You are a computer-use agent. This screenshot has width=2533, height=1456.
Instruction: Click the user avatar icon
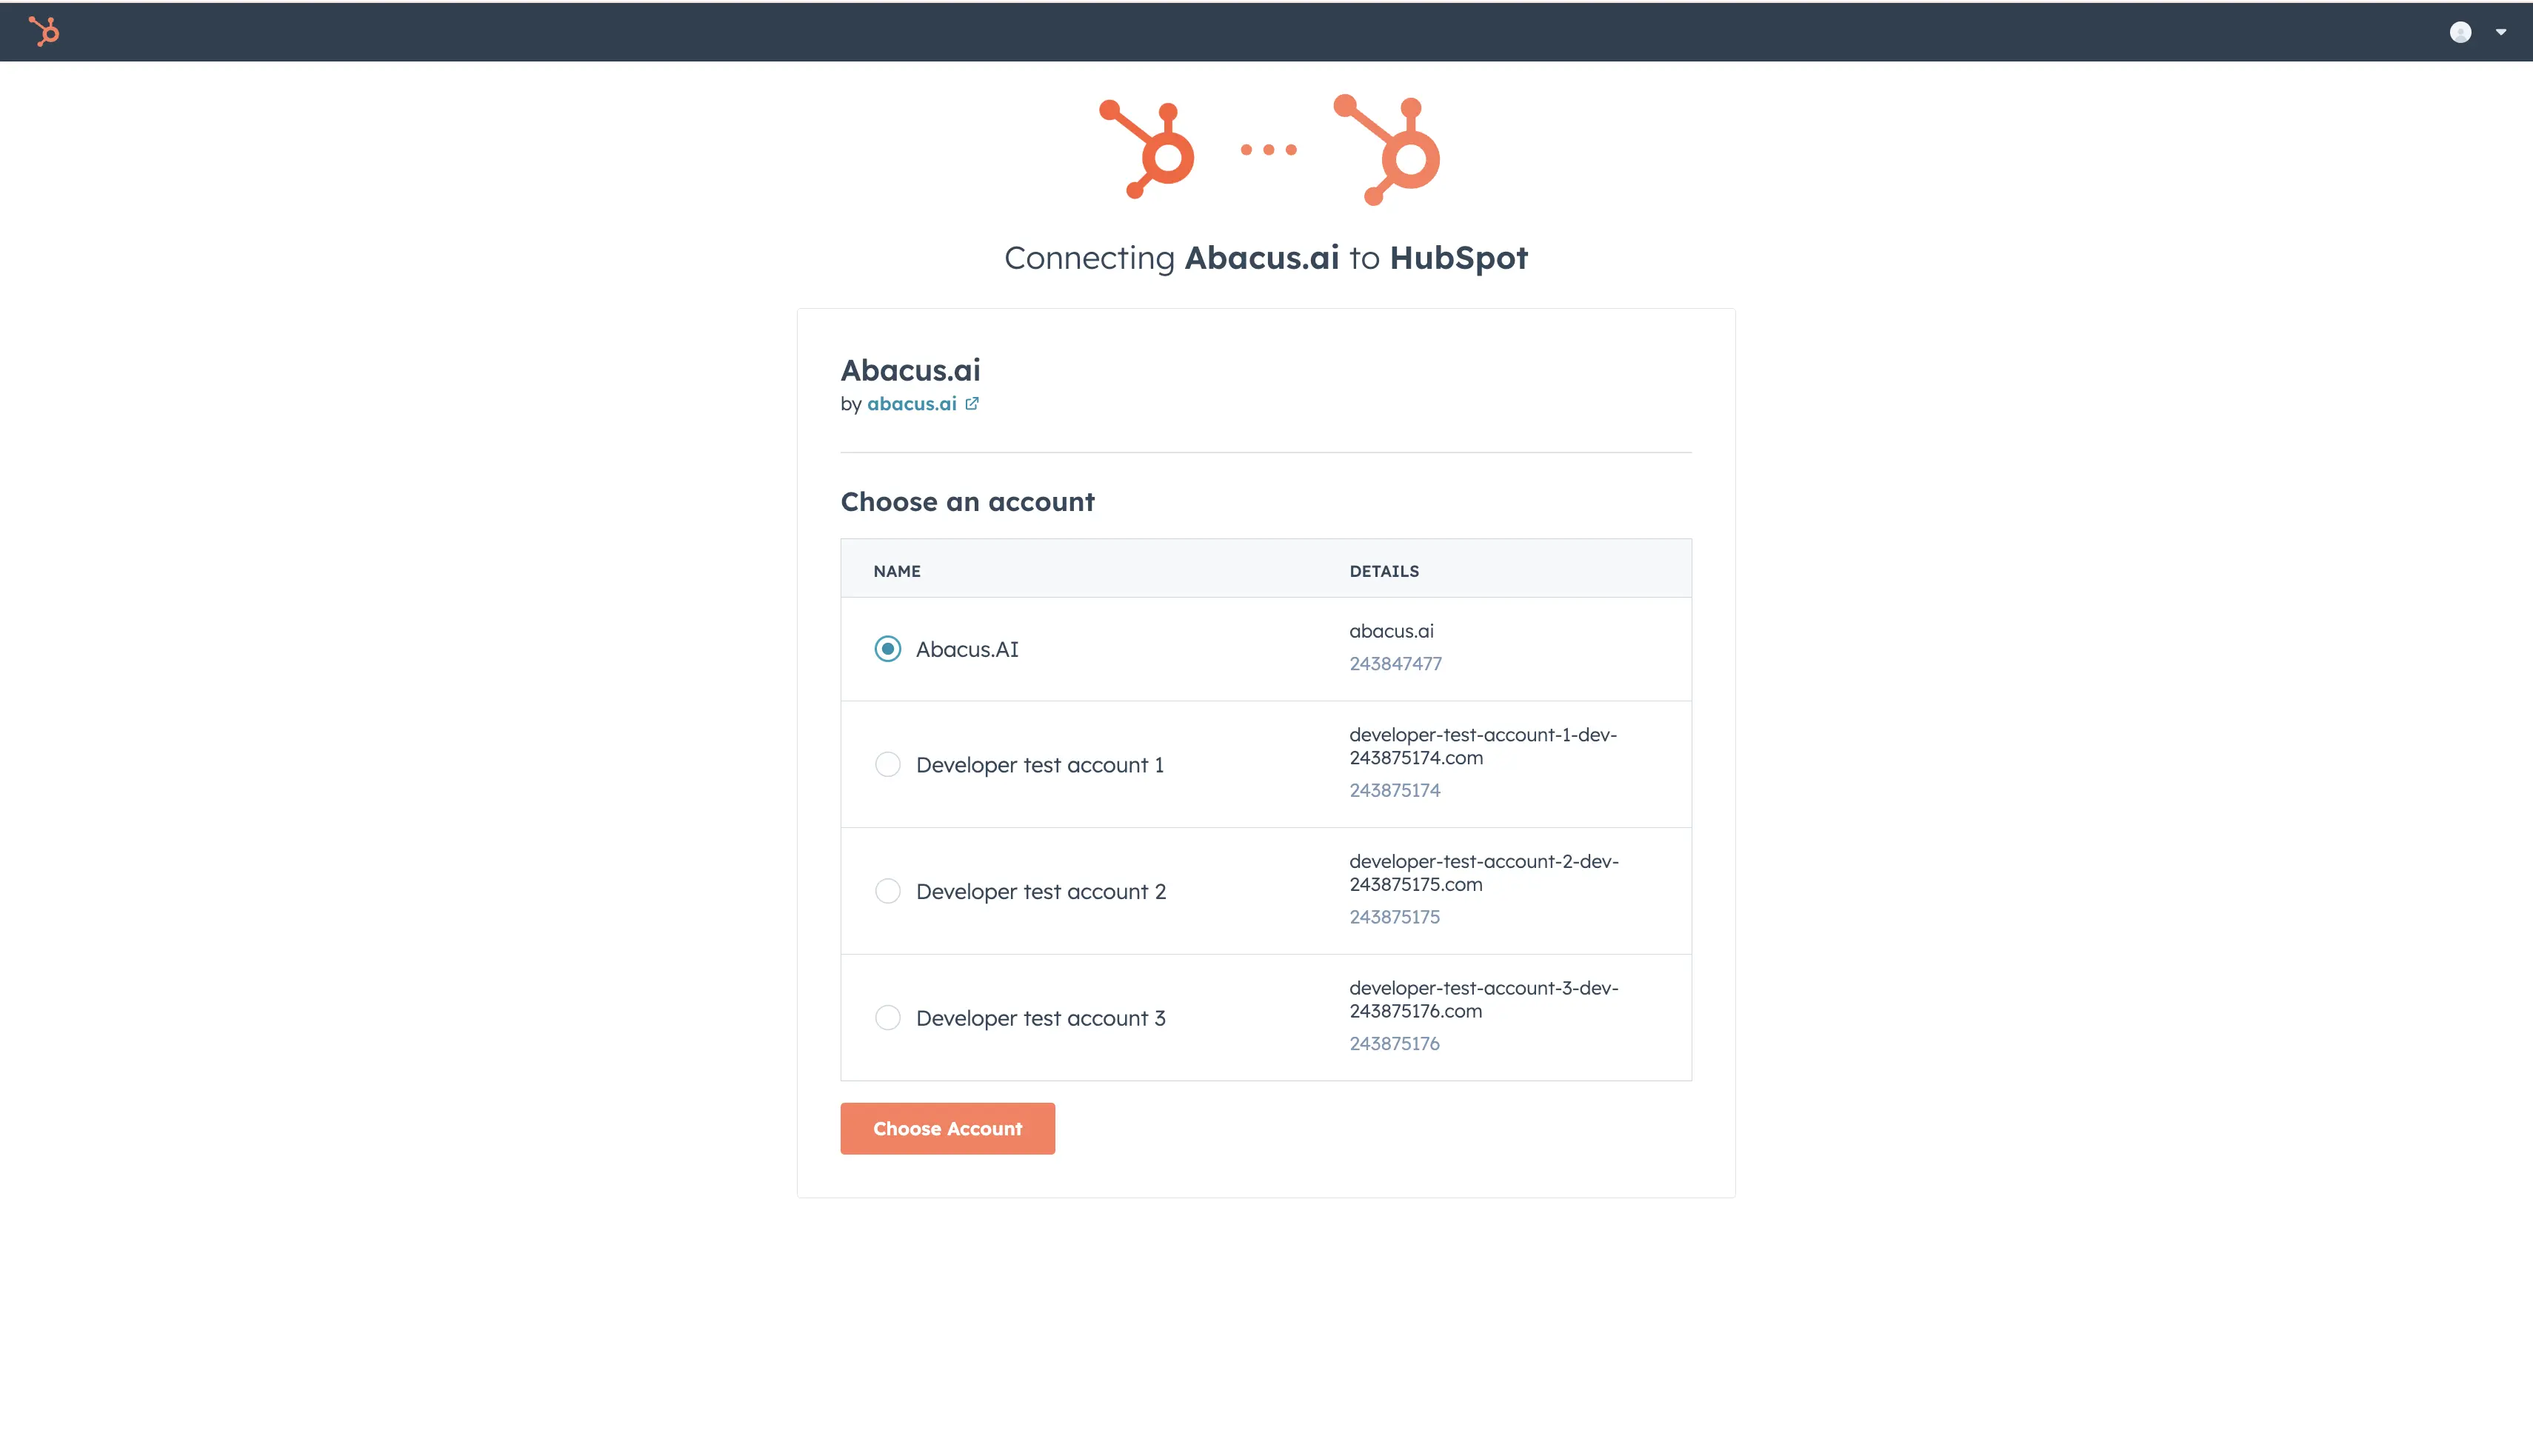pyautogui.click(x=2460, y=32)
